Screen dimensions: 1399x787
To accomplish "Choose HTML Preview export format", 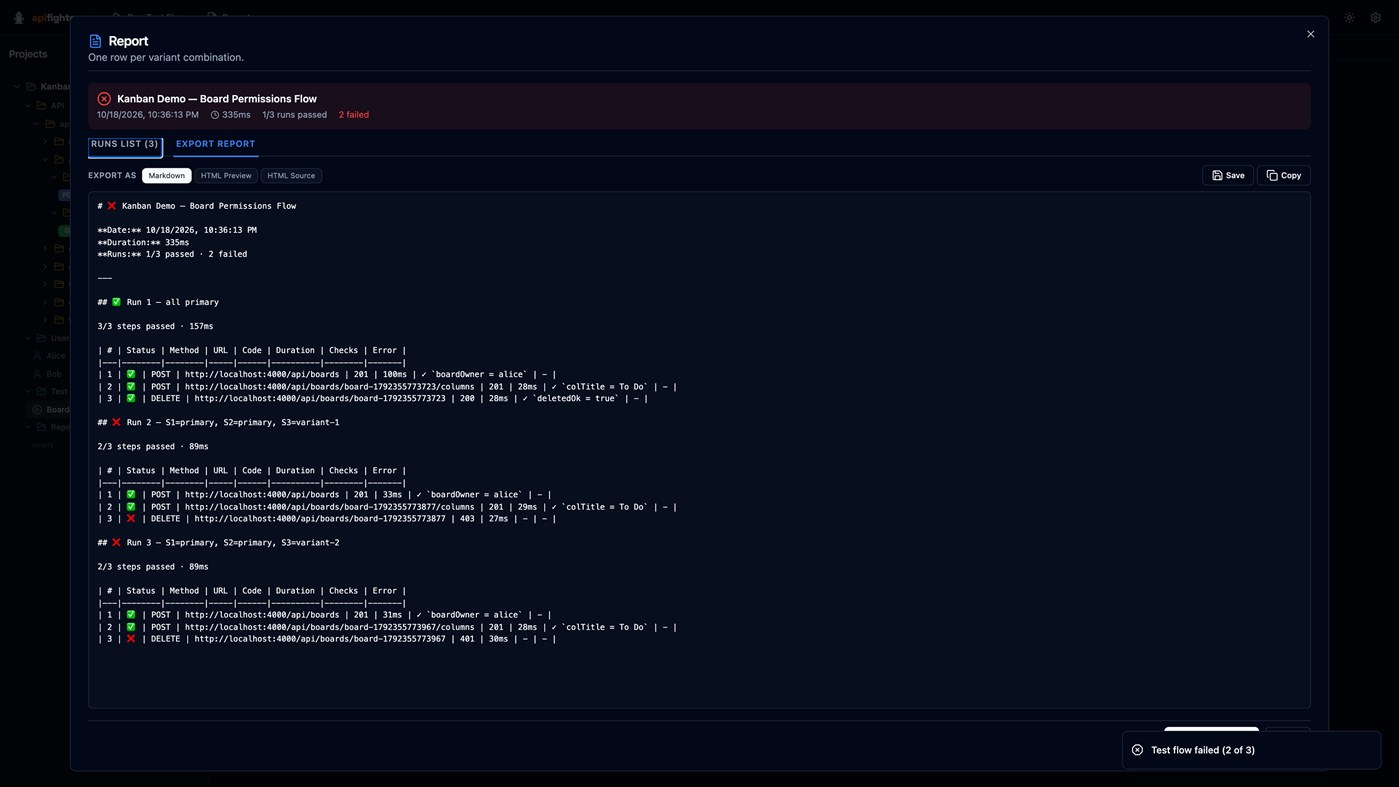I will [226, 176].
